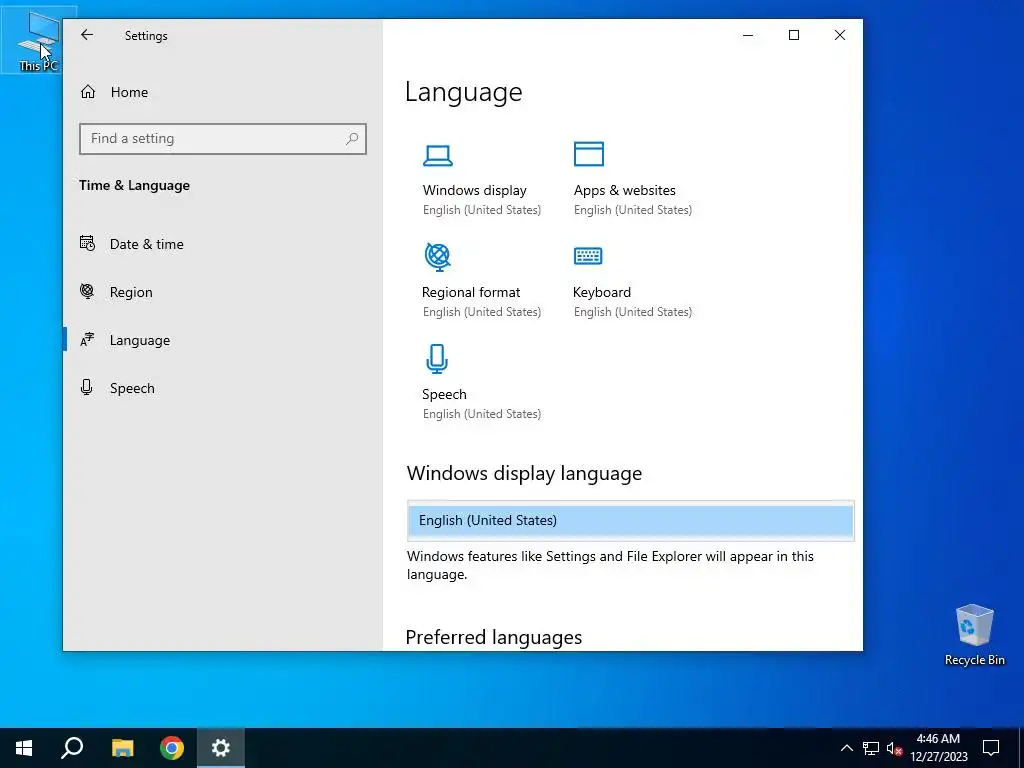
Task: Expand the Windows display language dropdown
Action: pyautogui.click(x=630, y=520)
